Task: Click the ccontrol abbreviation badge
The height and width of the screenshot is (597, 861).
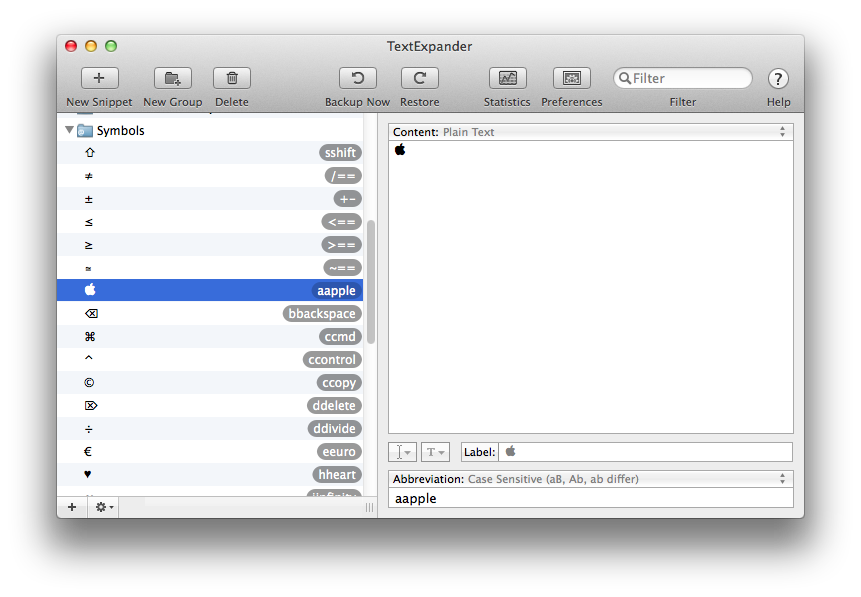Action: pos(332,360)
